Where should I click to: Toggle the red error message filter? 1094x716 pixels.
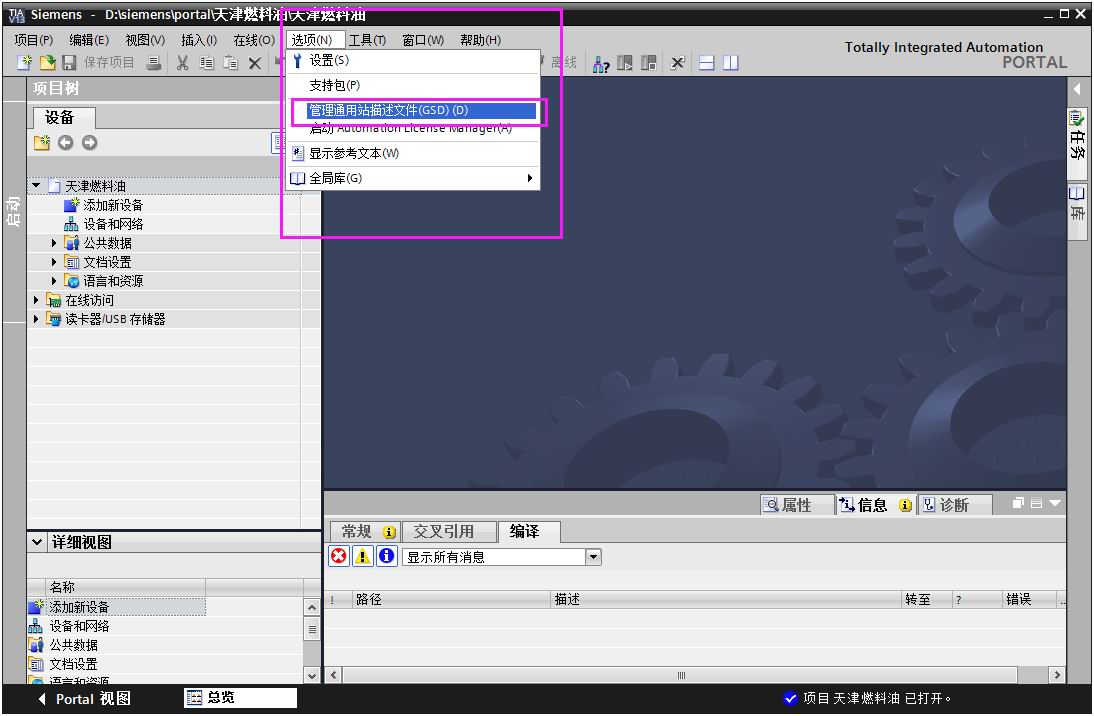point(339,557)
